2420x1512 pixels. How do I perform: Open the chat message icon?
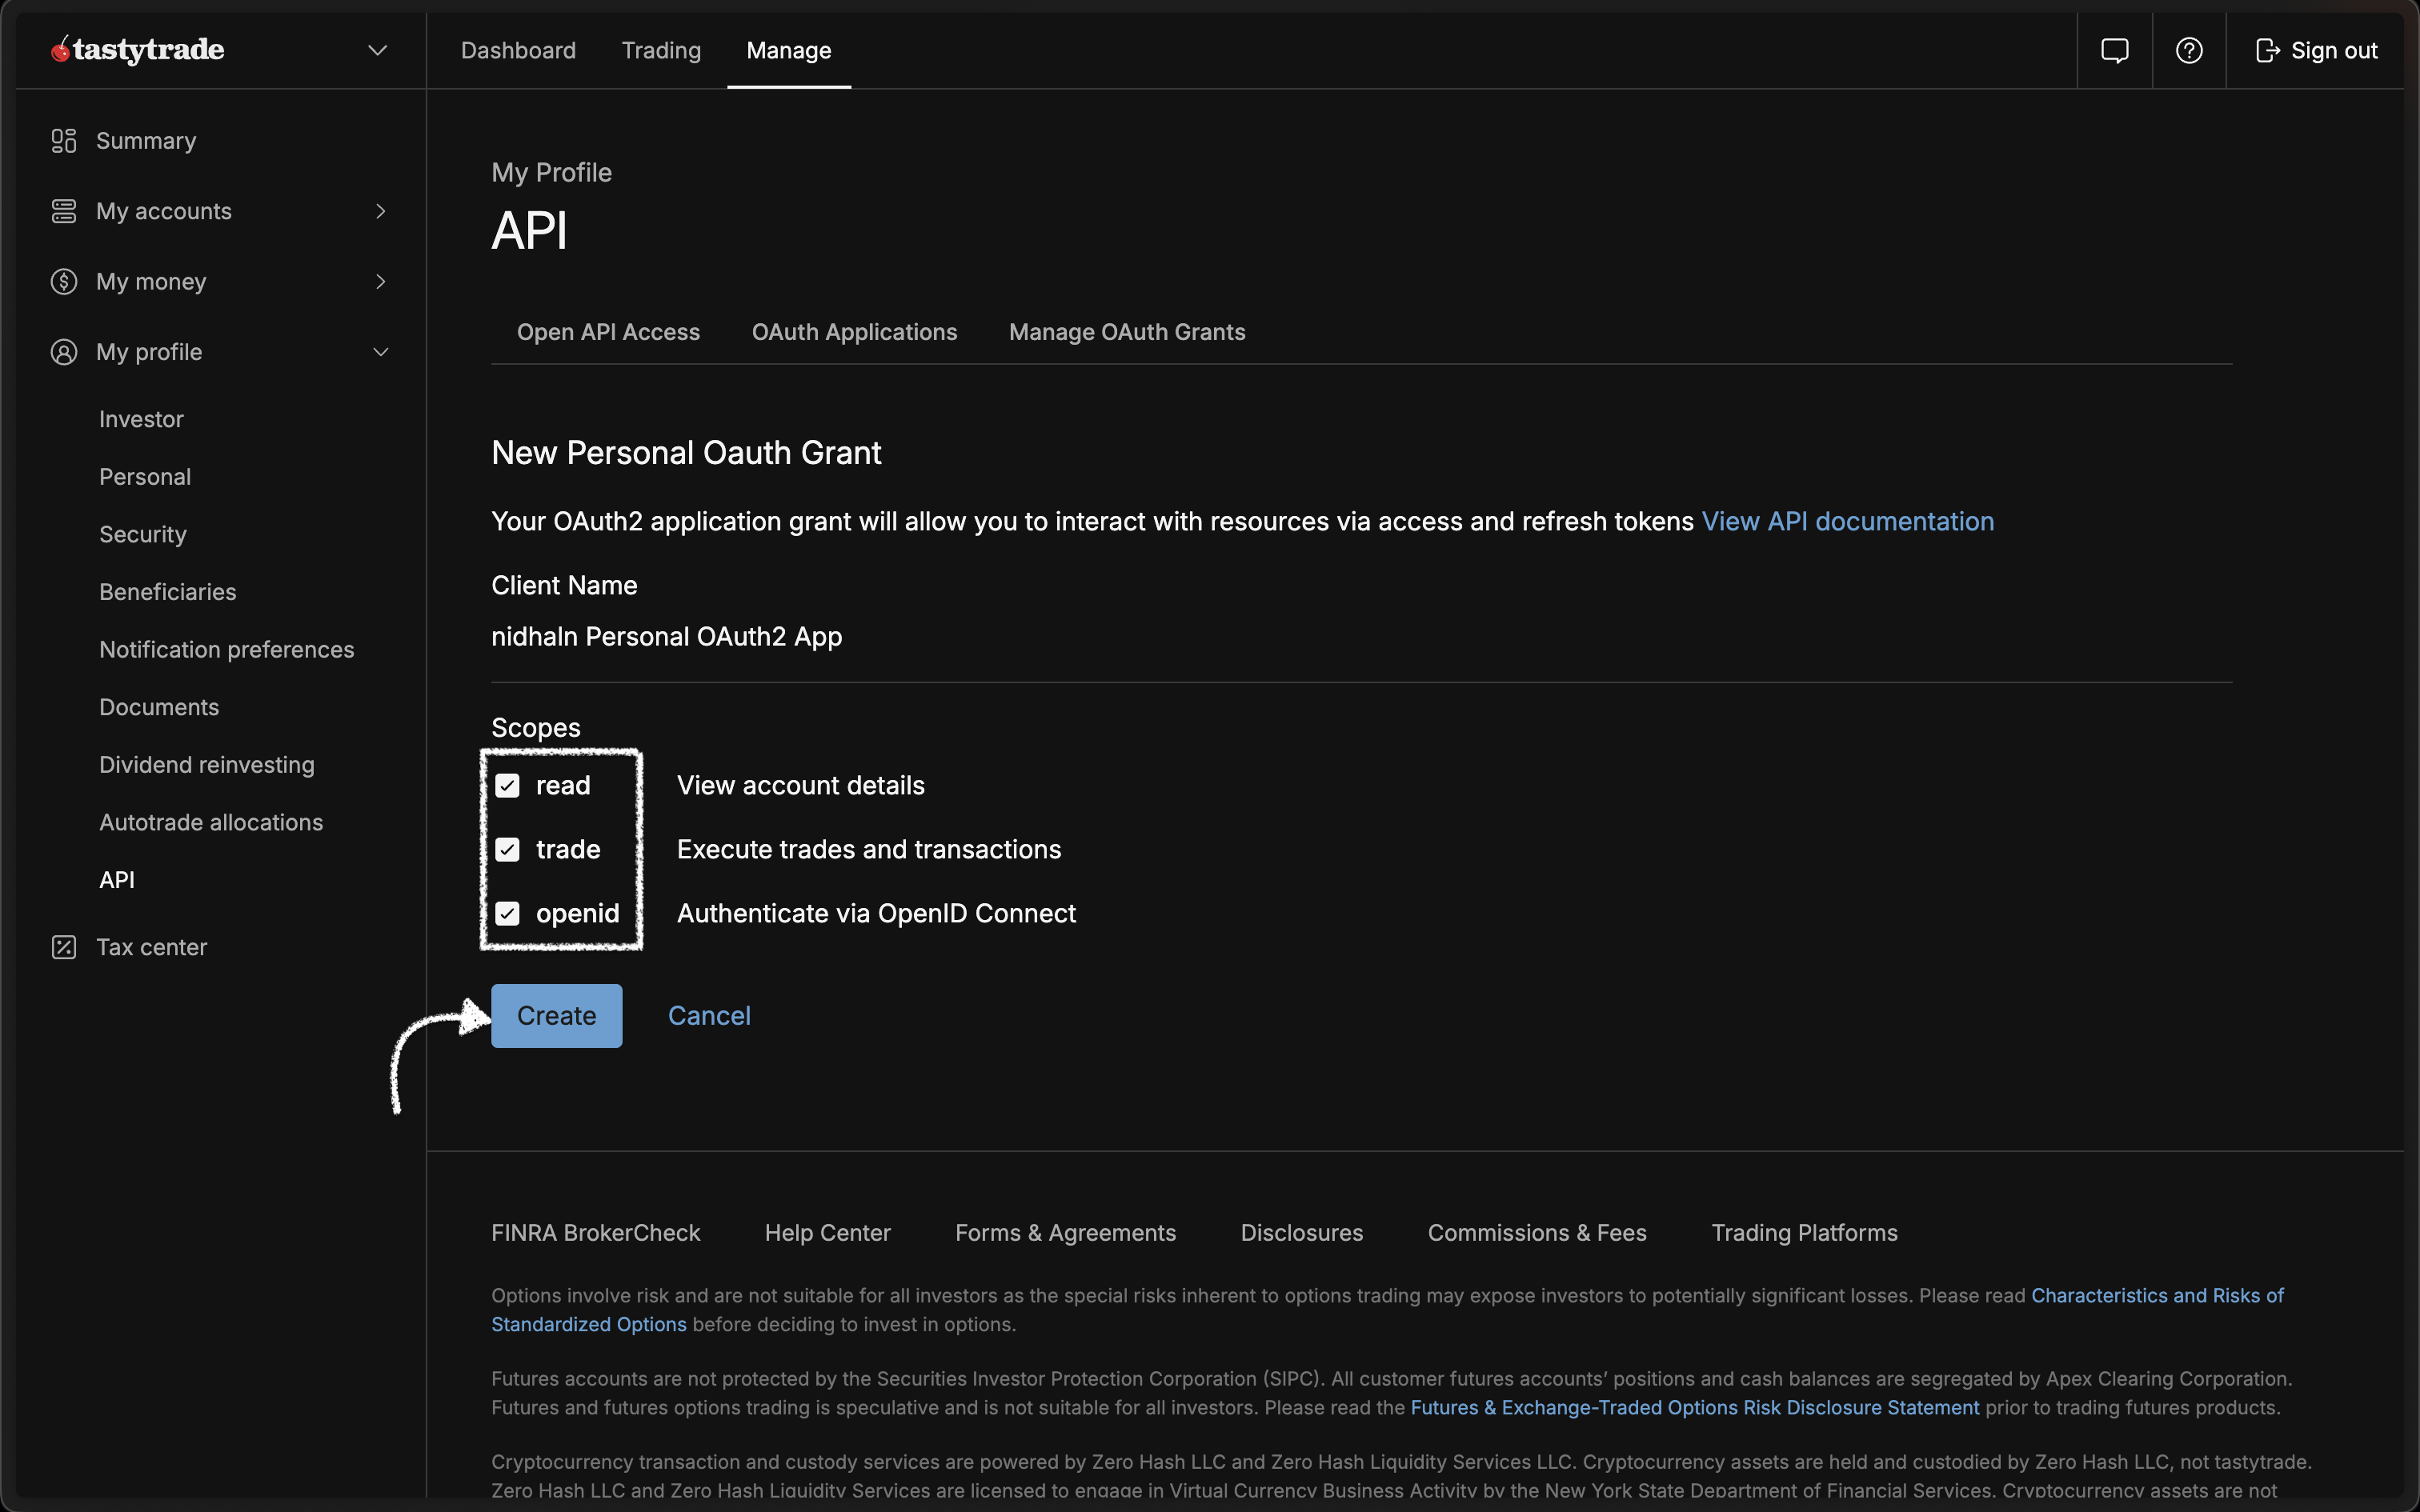pyautogui.click(x=2114, y=51)
